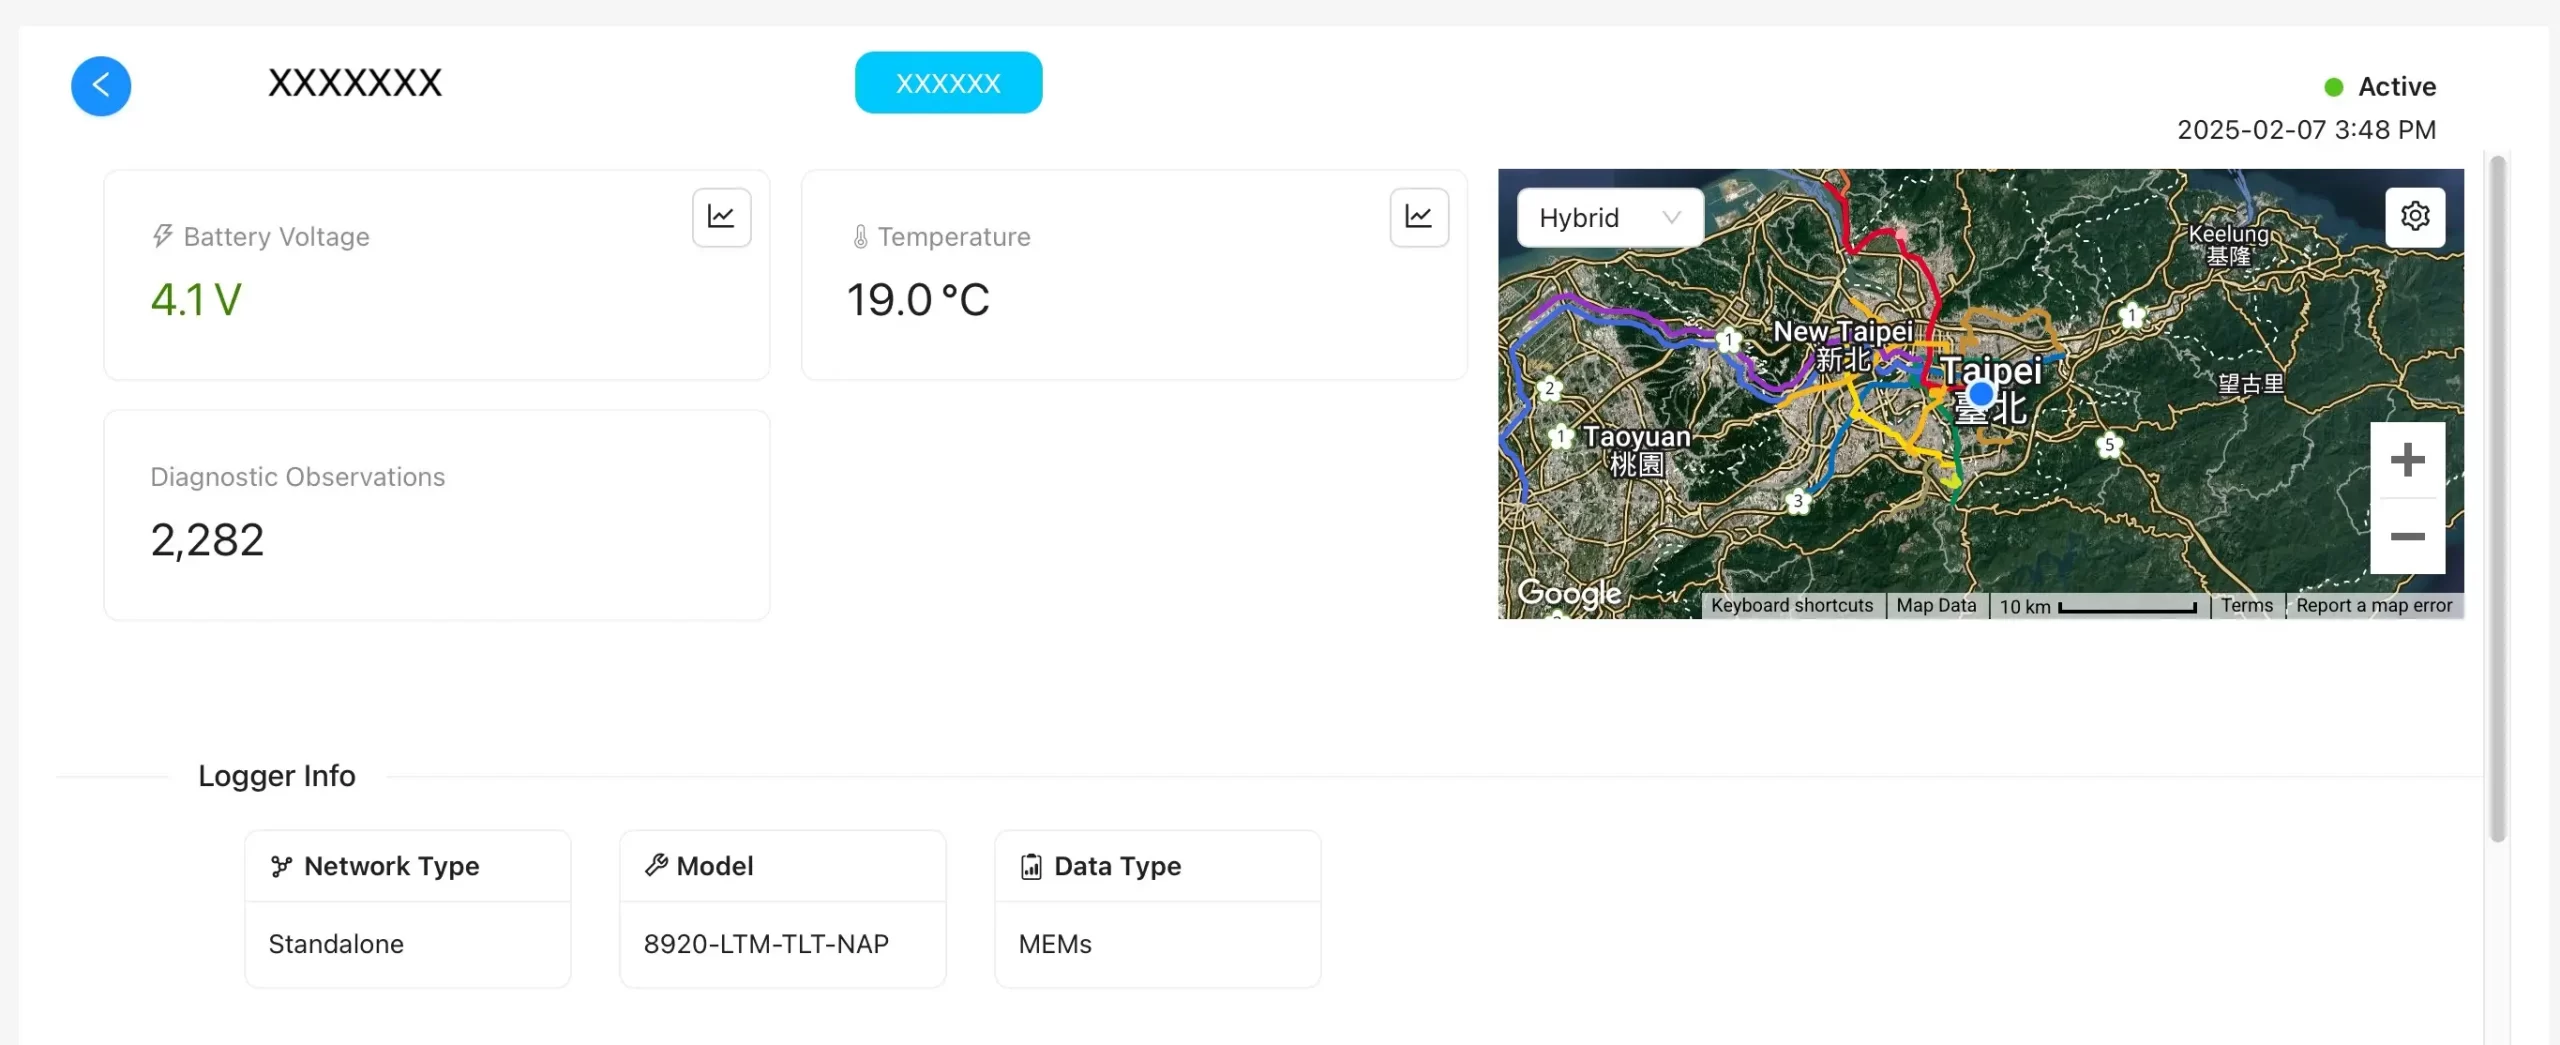The image size is (2560, 1045).
Task: Click the Model info card header
Action: point(782,866)
